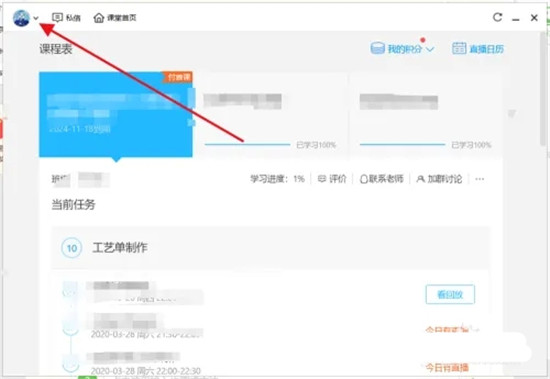Minimize the classroom window
This screenshot has width=550, height=379.
pos(516,19)
